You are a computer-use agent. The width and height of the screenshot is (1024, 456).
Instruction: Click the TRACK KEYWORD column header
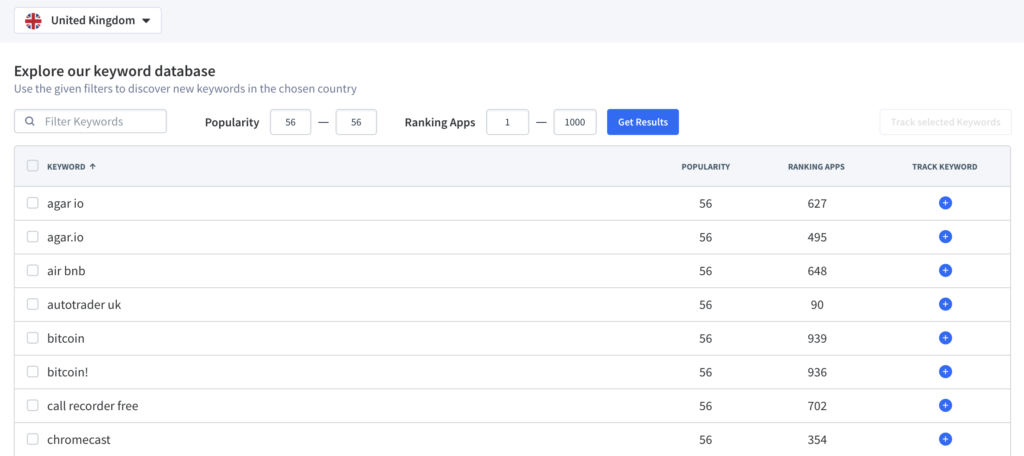944,167
